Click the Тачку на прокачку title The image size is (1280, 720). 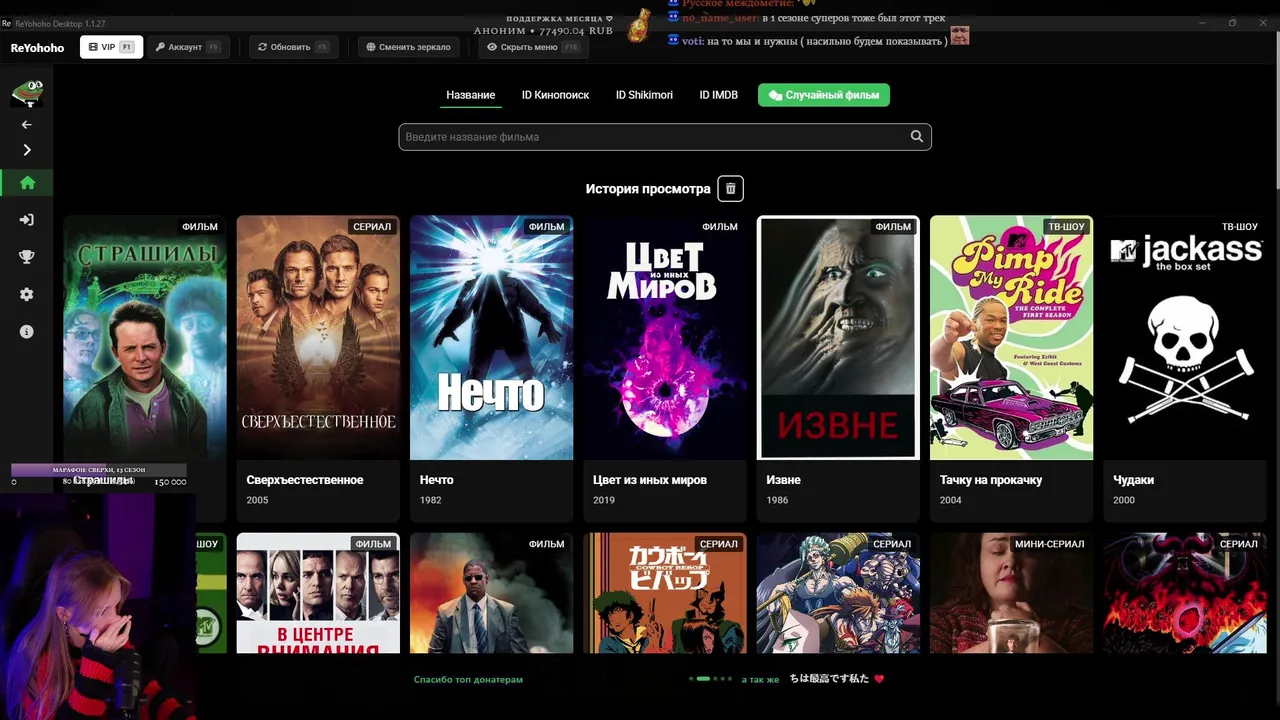coord(991,480)
